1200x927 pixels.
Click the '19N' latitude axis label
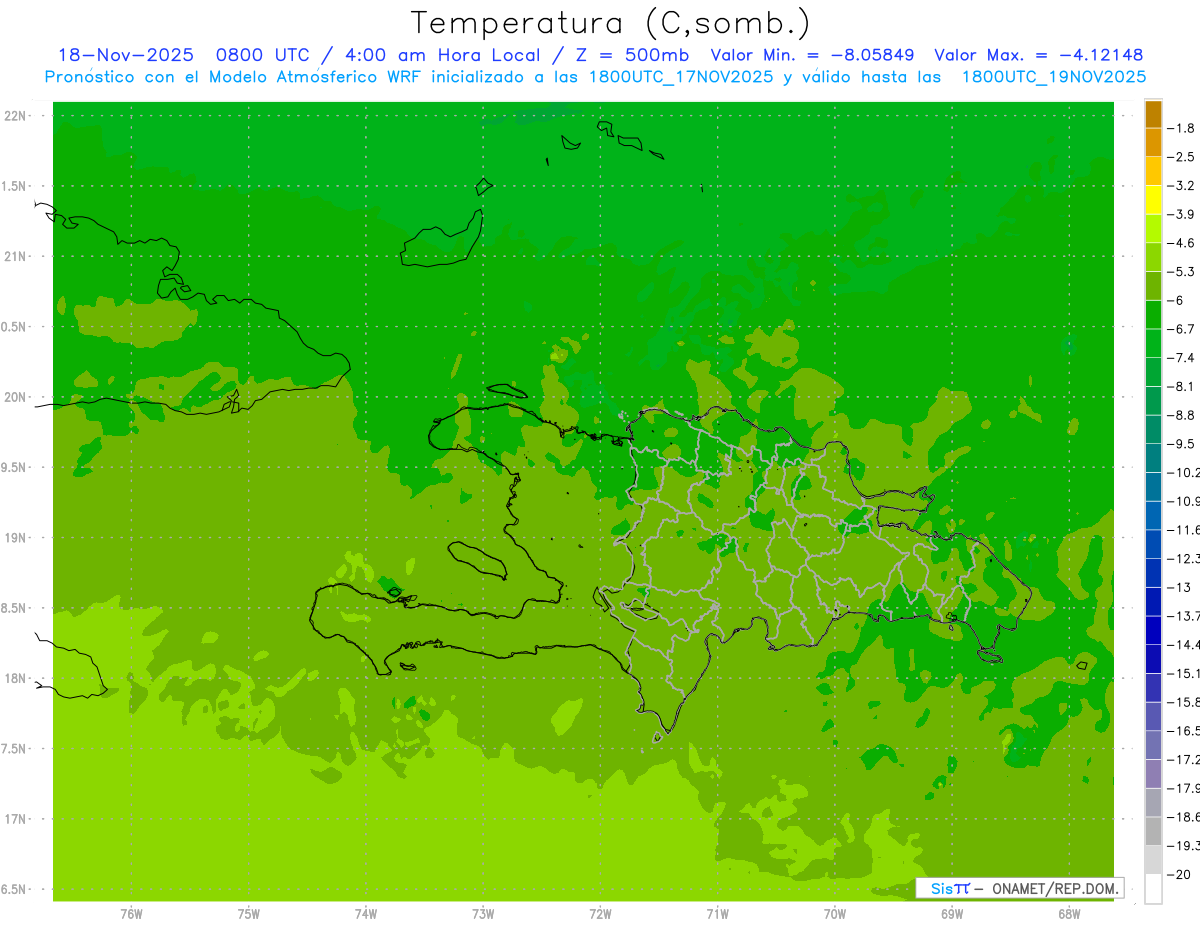coord(16,538)
